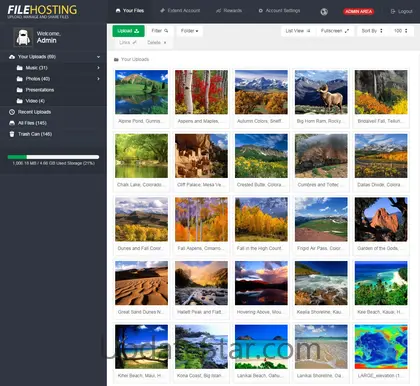Click the Music folder icon
Screen dimensions: 420x386
[20, 68]
